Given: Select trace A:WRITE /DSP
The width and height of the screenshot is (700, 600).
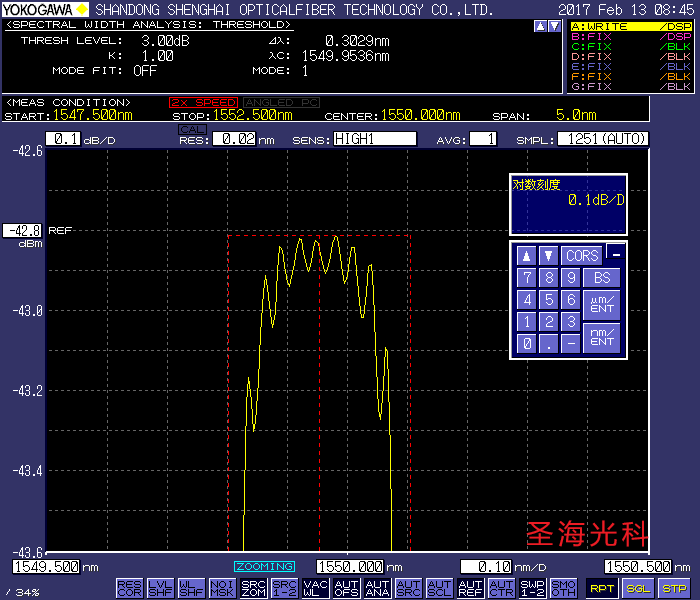Looking at the screenshot, I should [631, 27].
